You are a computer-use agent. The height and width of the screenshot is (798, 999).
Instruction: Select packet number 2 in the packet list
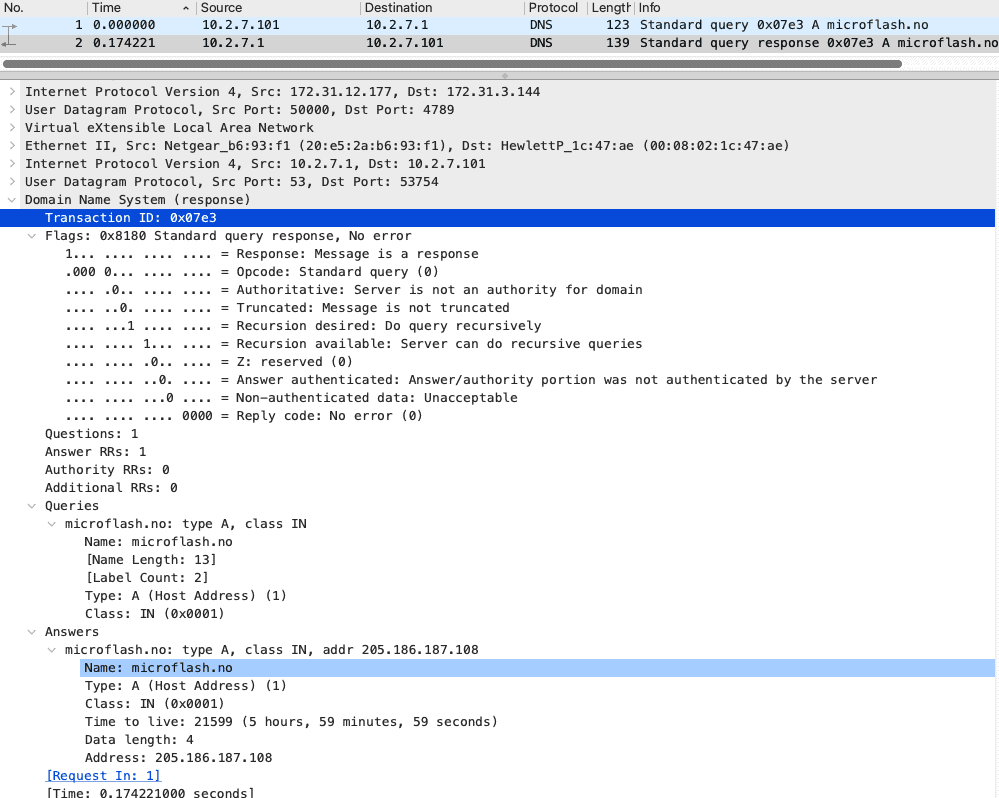click(300, 42)
